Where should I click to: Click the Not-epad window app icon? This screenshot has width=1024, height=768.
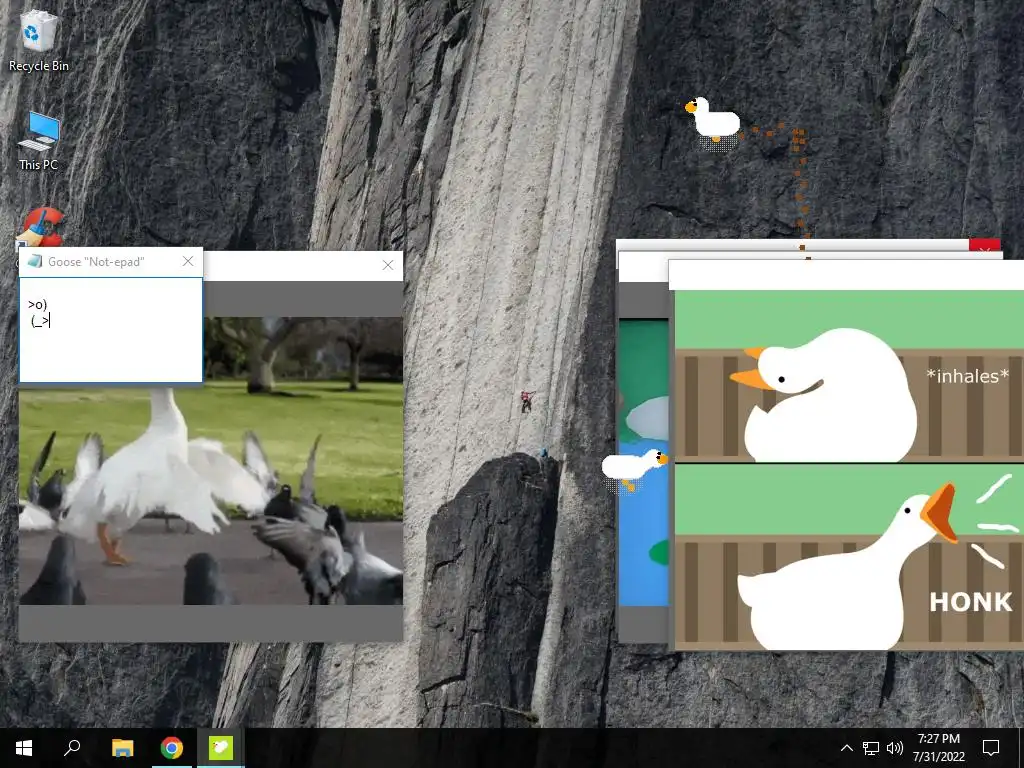click(x=35, y=261)
